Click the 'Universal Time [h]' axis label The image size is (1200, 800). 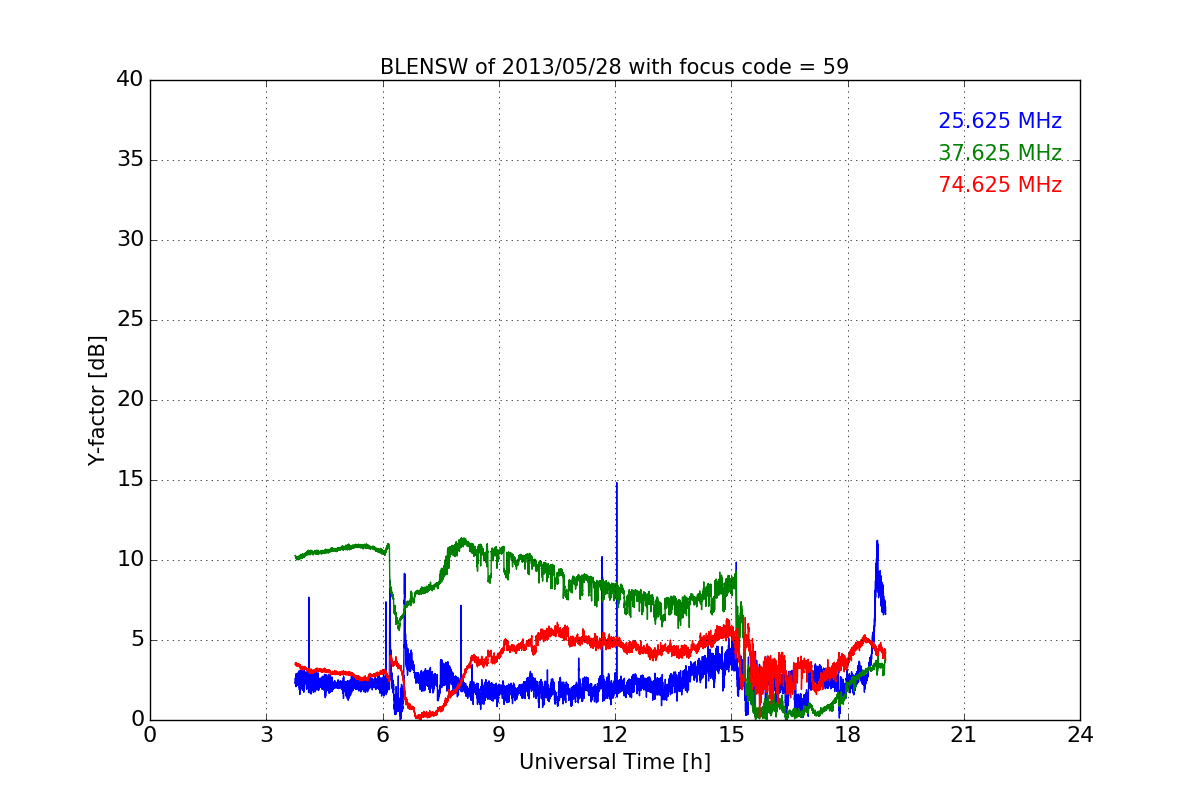coord(614,762)
